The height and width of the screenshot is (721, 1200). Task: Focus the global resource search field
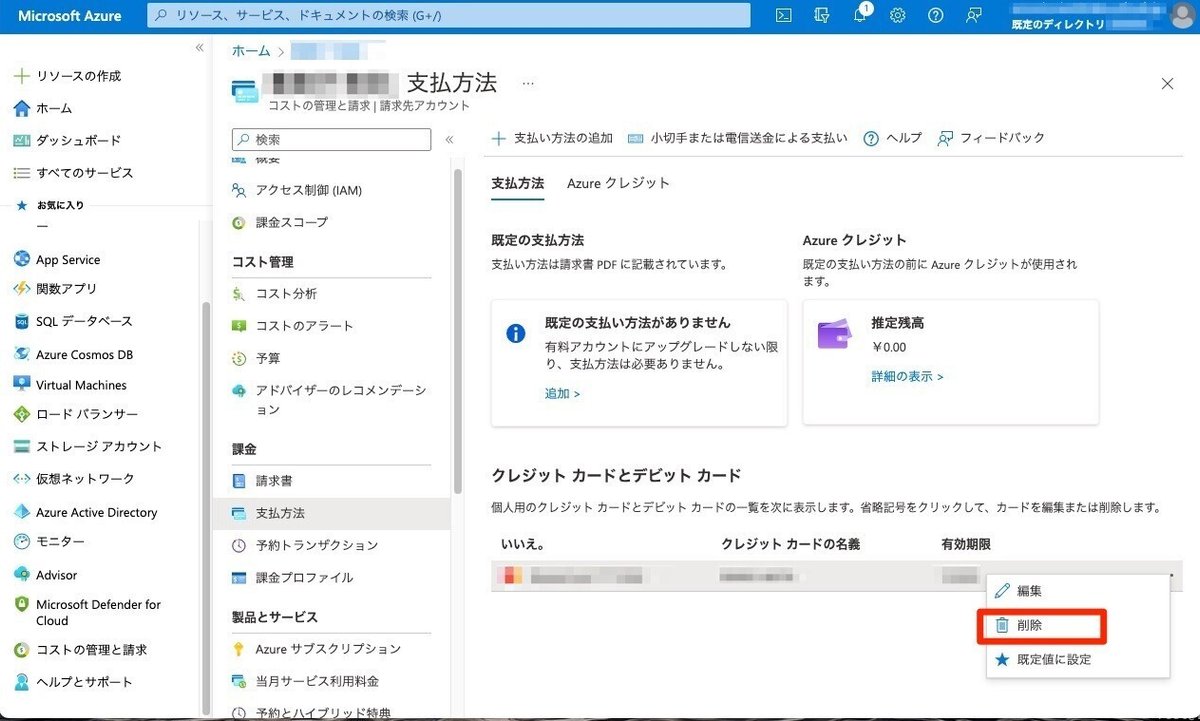(449, 15)
